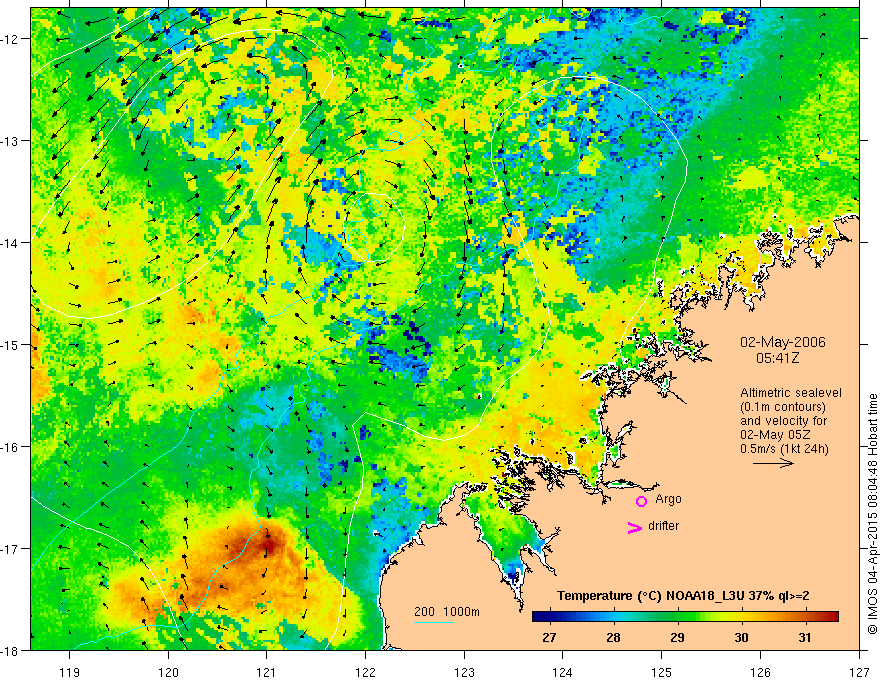The image size is (880, 680).
Task: Click latitude axis label "-16"
Action: pos(10,447)
